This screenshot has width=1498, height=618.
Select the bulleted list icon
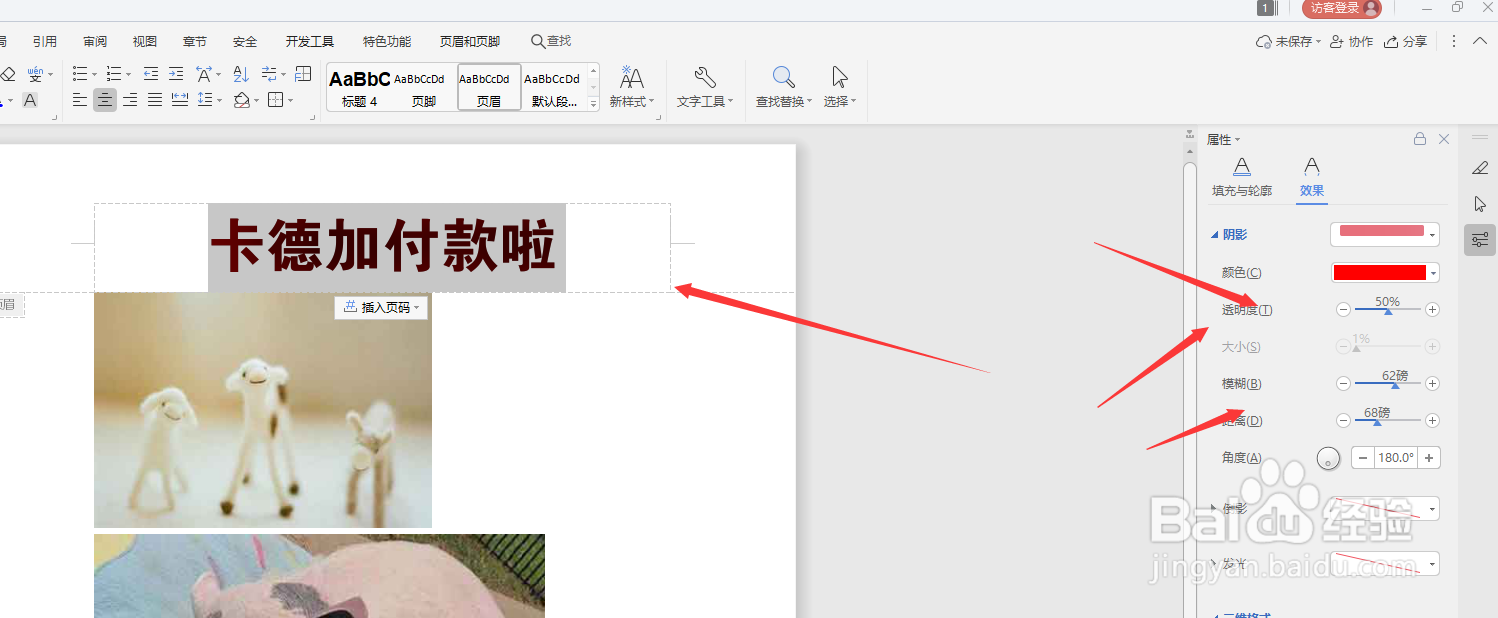[x=80, y=74]
